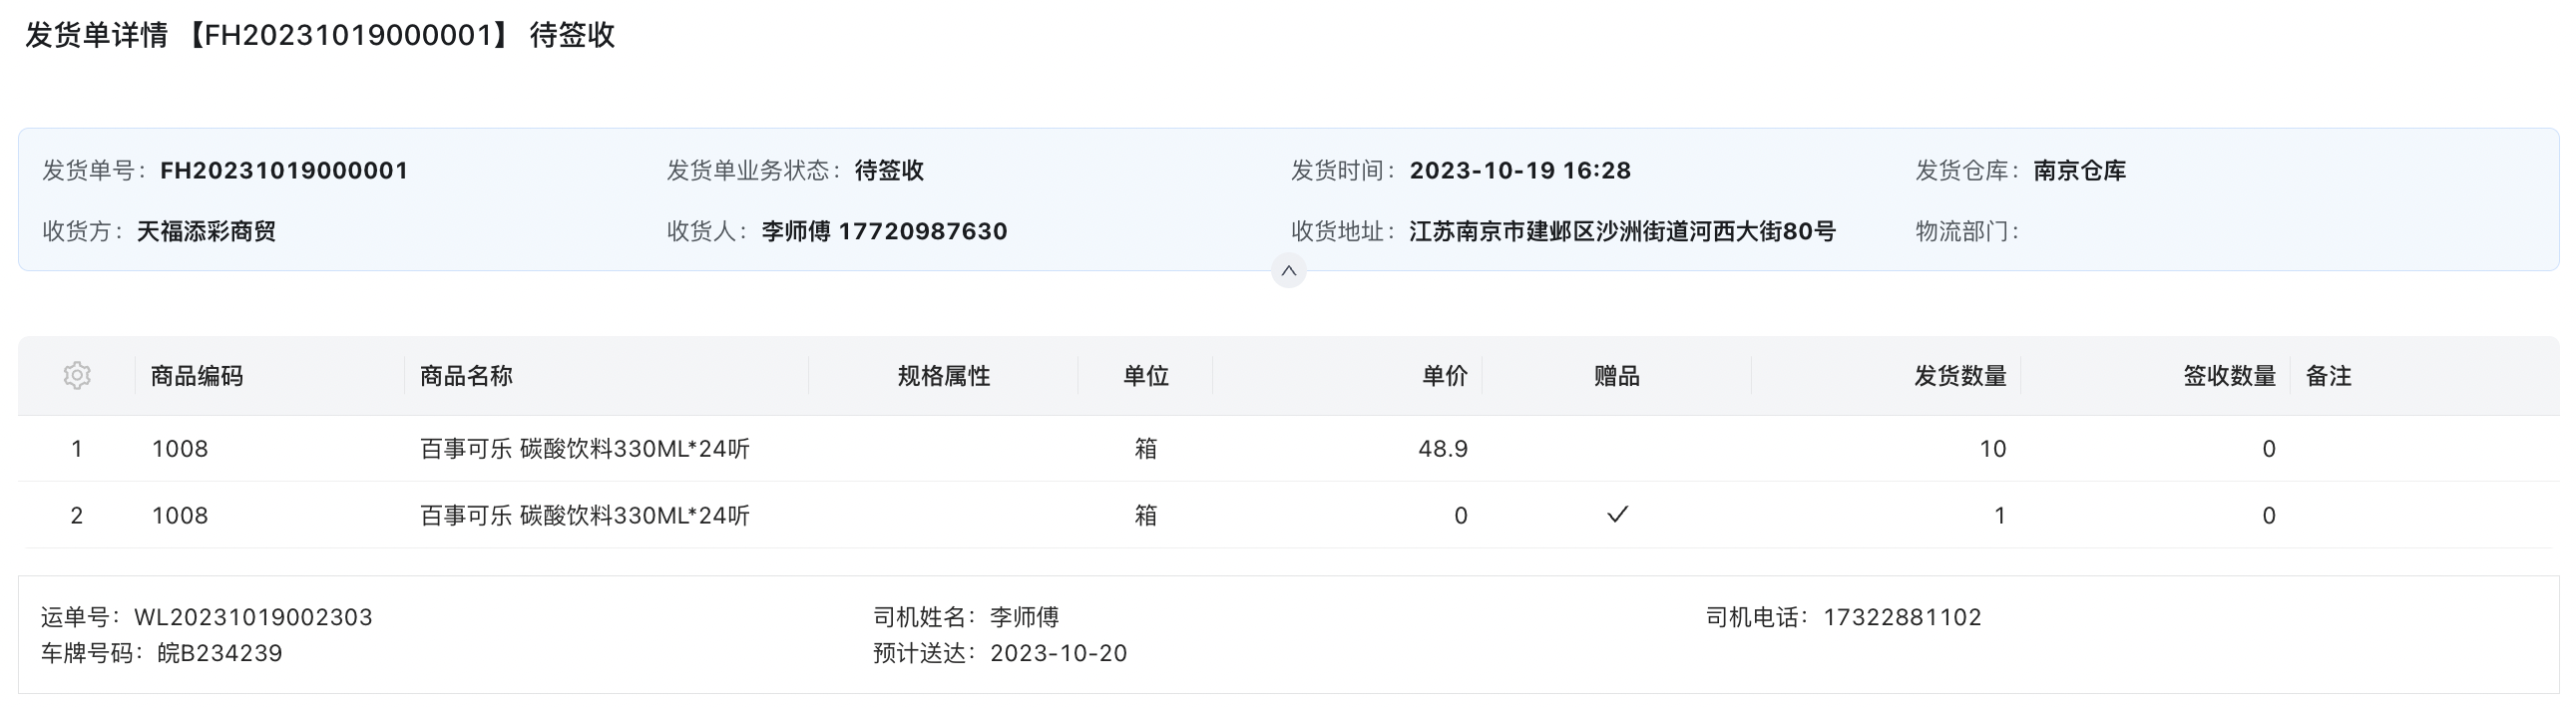Click 规格属性 column header
The width and height of the screenshot is (2576, 708).
943,376
